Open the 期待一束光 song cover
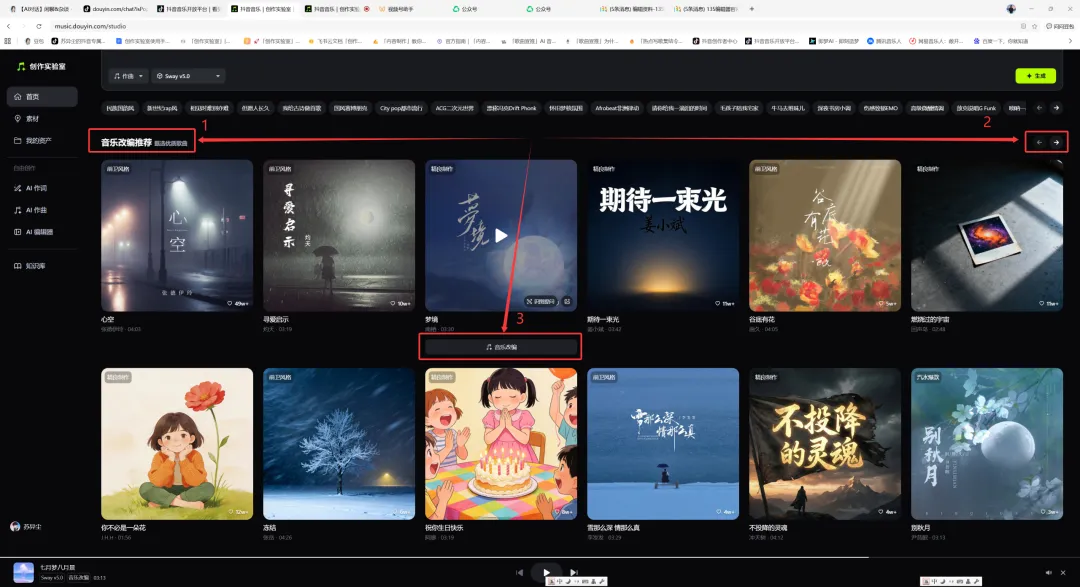Screen dimensions: 1080x587 [x=663, y=236]
